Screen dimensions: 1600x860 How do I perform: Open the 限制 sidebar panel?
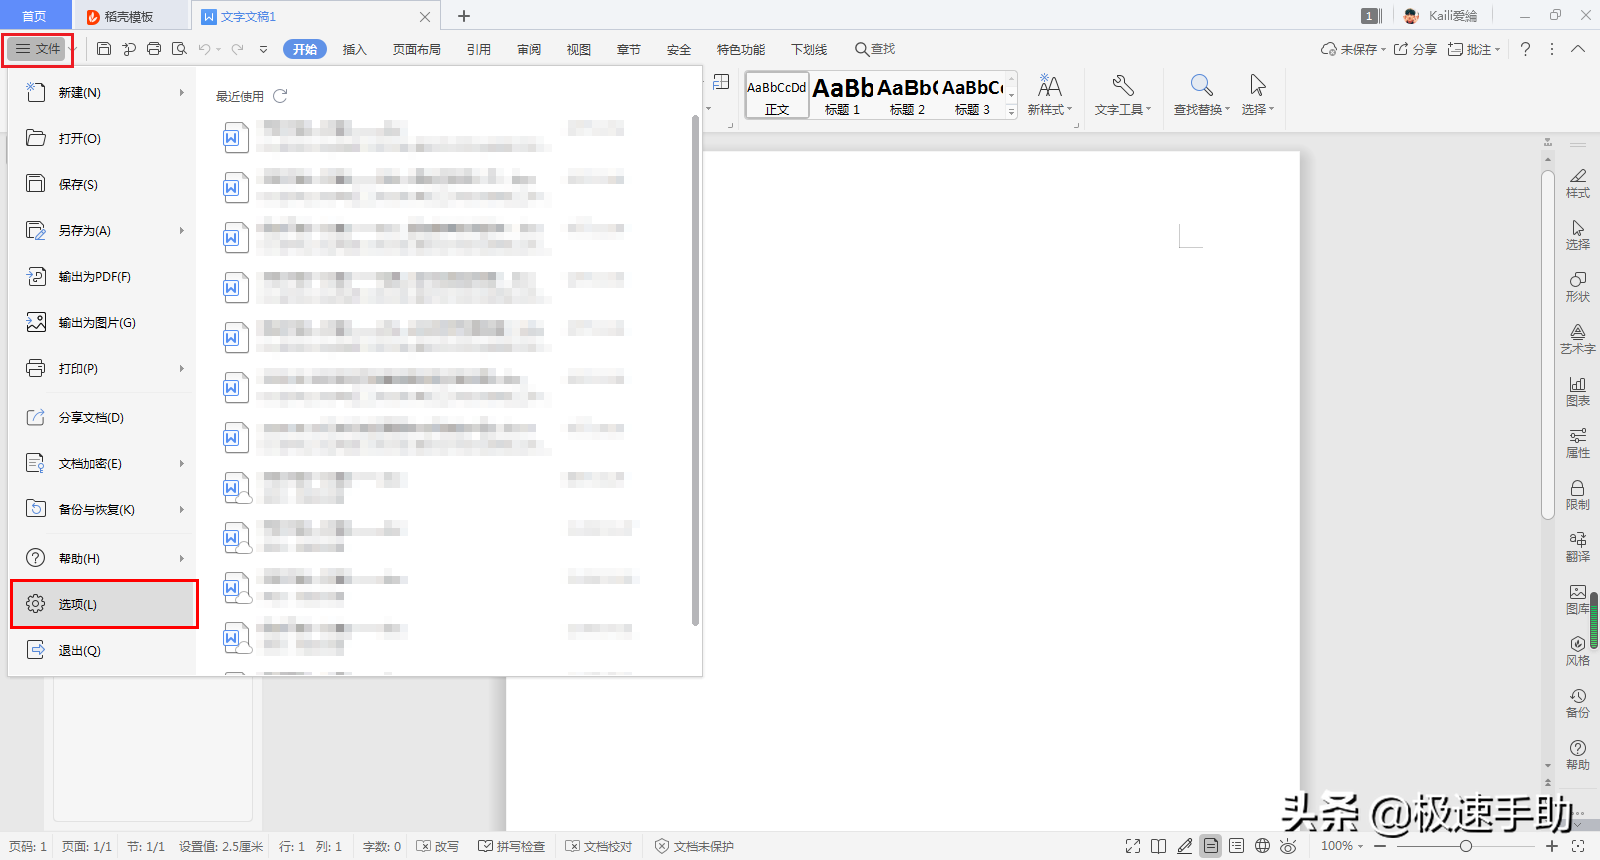(x=1578, y=495)
